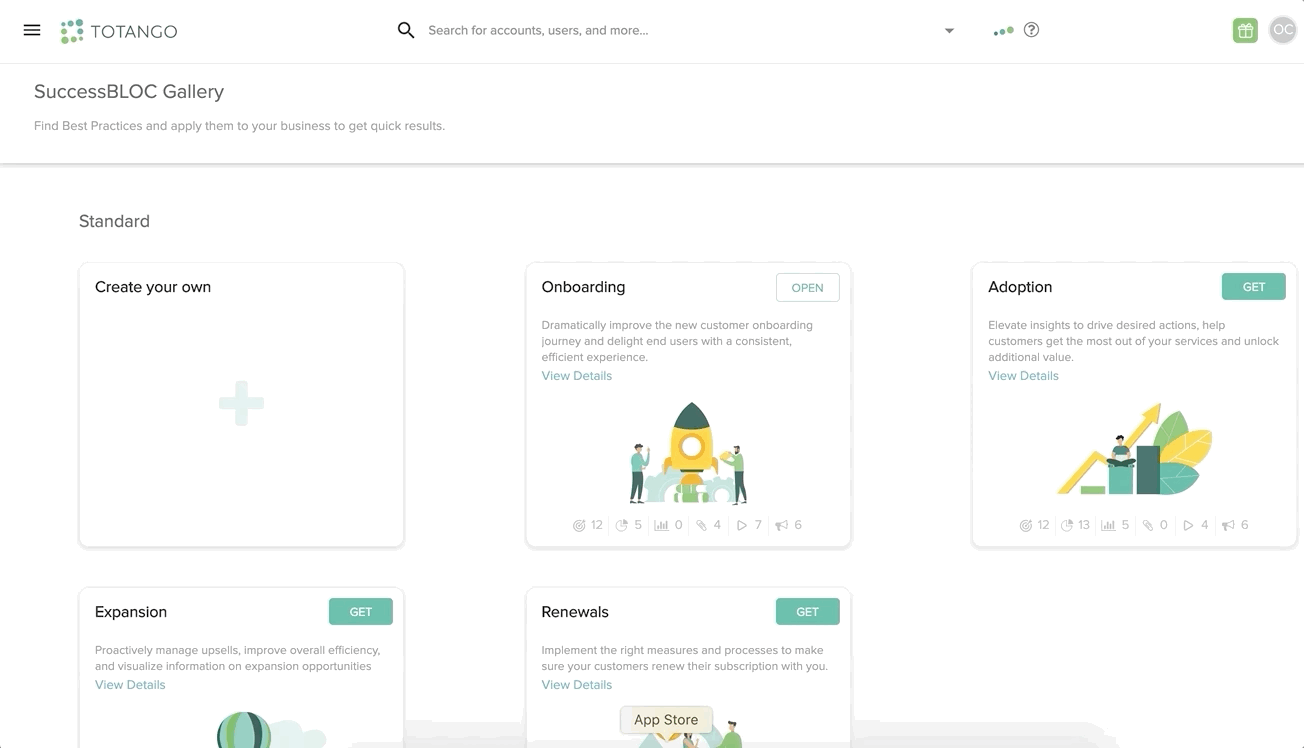Click the Onboarding bar chart icon showing 0
1304x748 pixels.
tap(661, 525)
